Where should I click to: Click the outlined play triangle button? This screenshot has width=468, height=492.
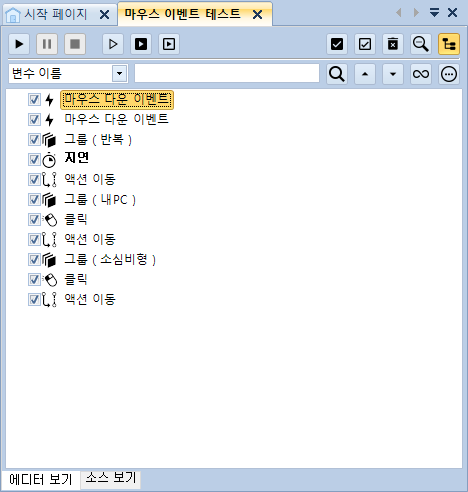113,44
